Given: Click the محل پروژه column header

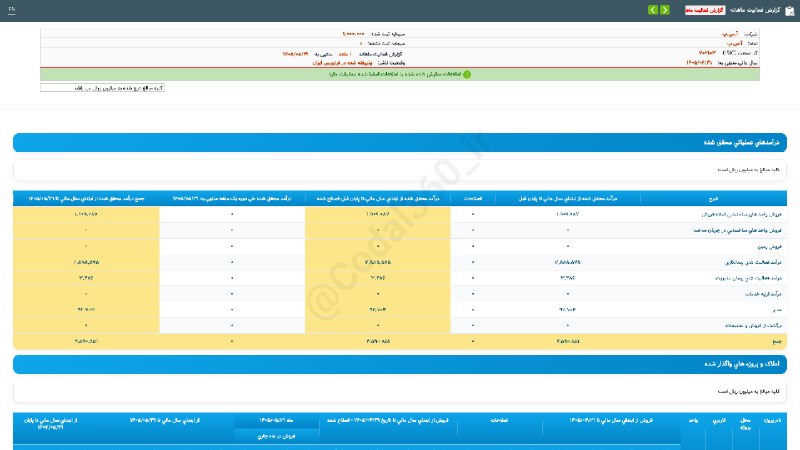Looking at the screenshot, I should pyautogui.click(x=745, y=423).
